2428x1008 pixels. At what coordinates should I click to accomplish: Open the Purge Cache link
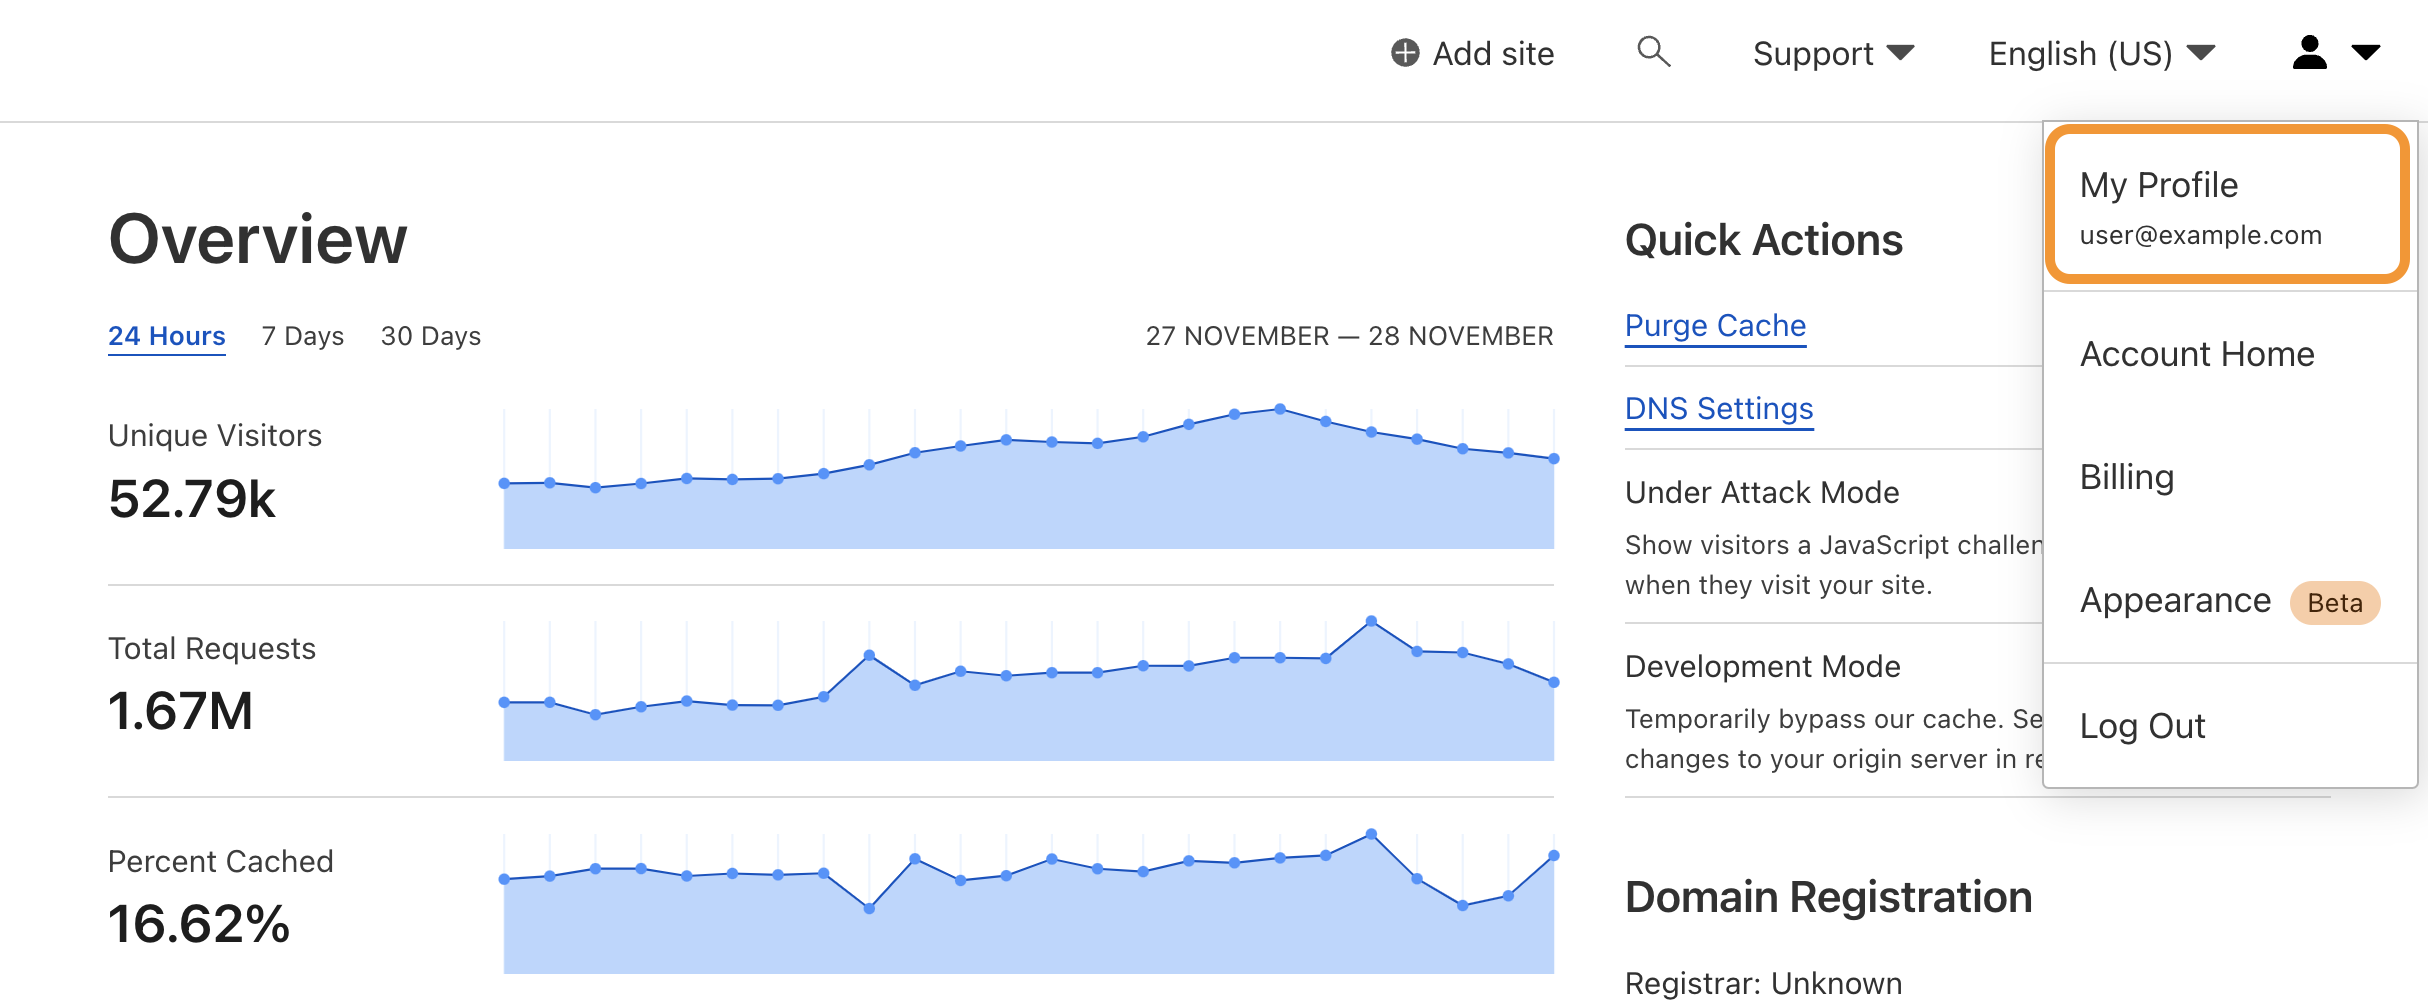(x=1715, y=326)
